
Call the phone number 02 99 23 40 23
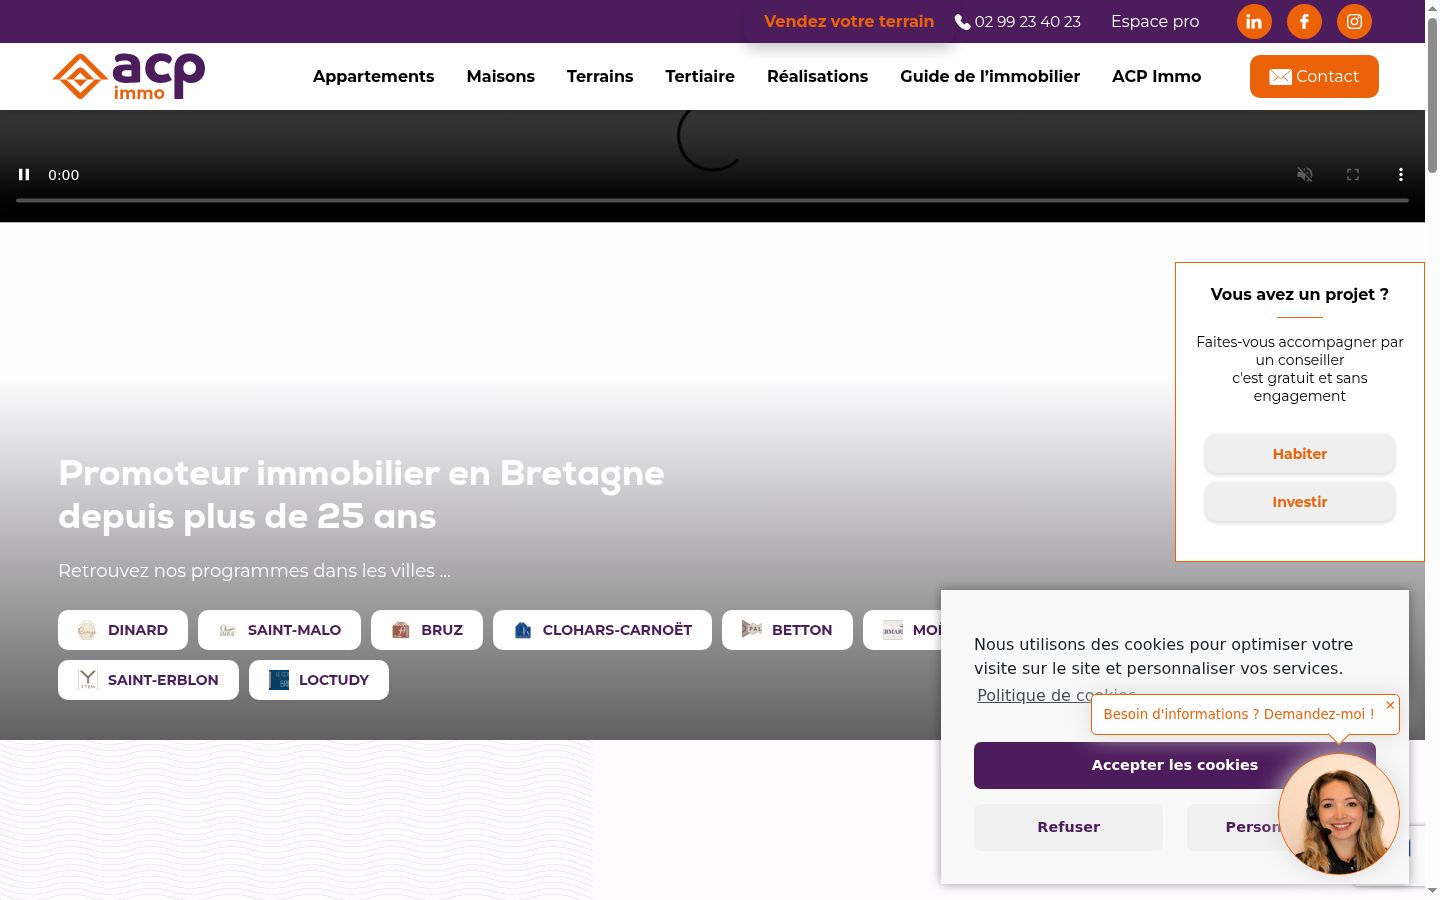[1018, 21]
